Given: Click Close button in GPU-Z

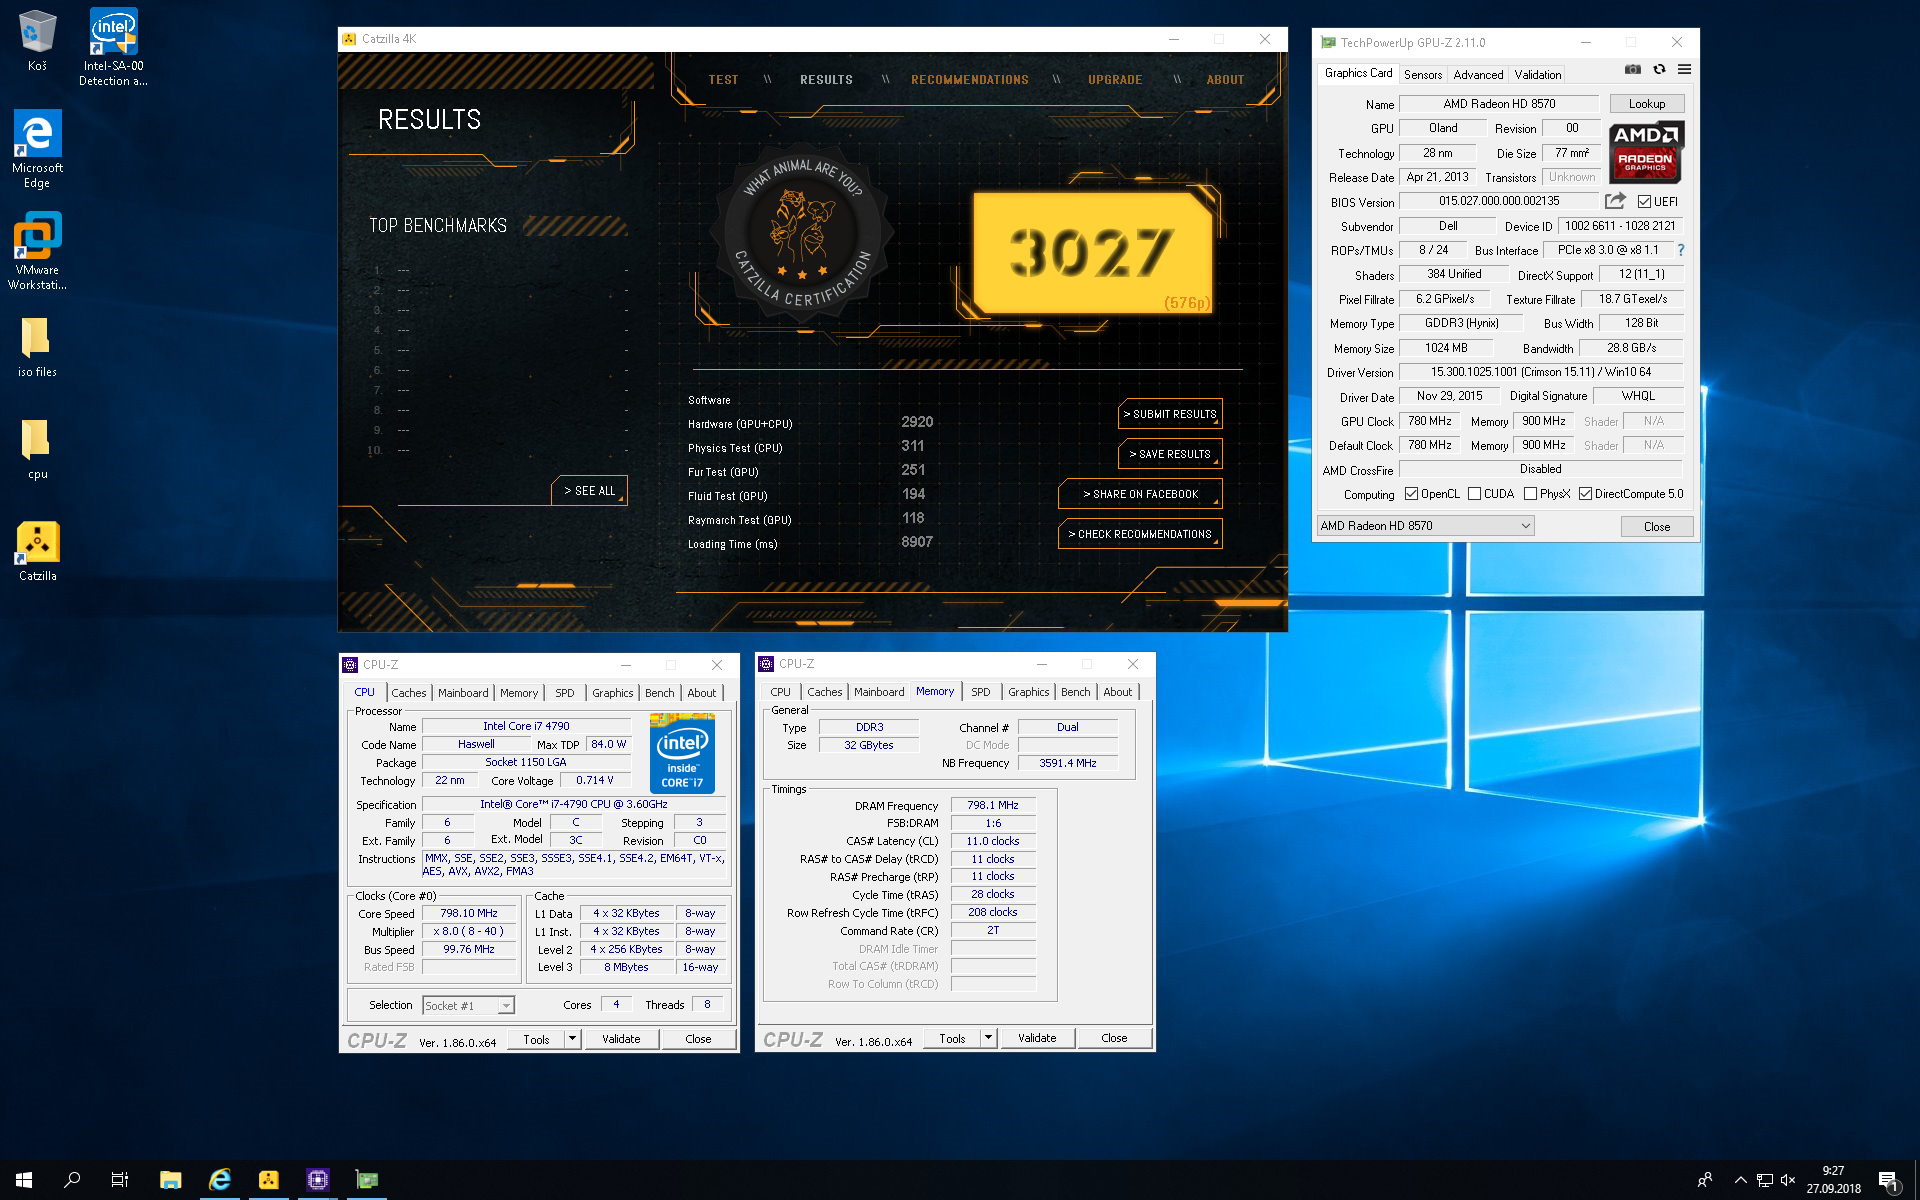Looking at the screenshot, I should pyautogui.click(x=1656, y=527).
